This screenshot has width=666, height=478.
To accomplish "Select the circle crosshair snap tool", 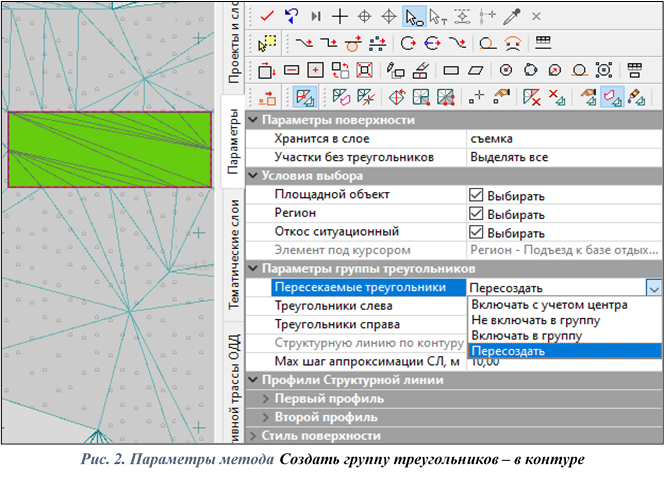I will [364, 16].
